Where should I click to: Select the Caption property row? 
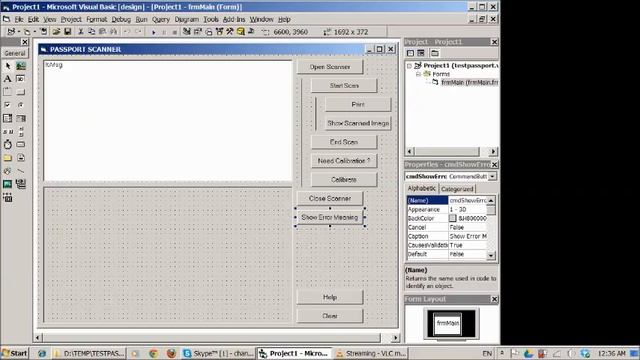[x=447, y=236]
